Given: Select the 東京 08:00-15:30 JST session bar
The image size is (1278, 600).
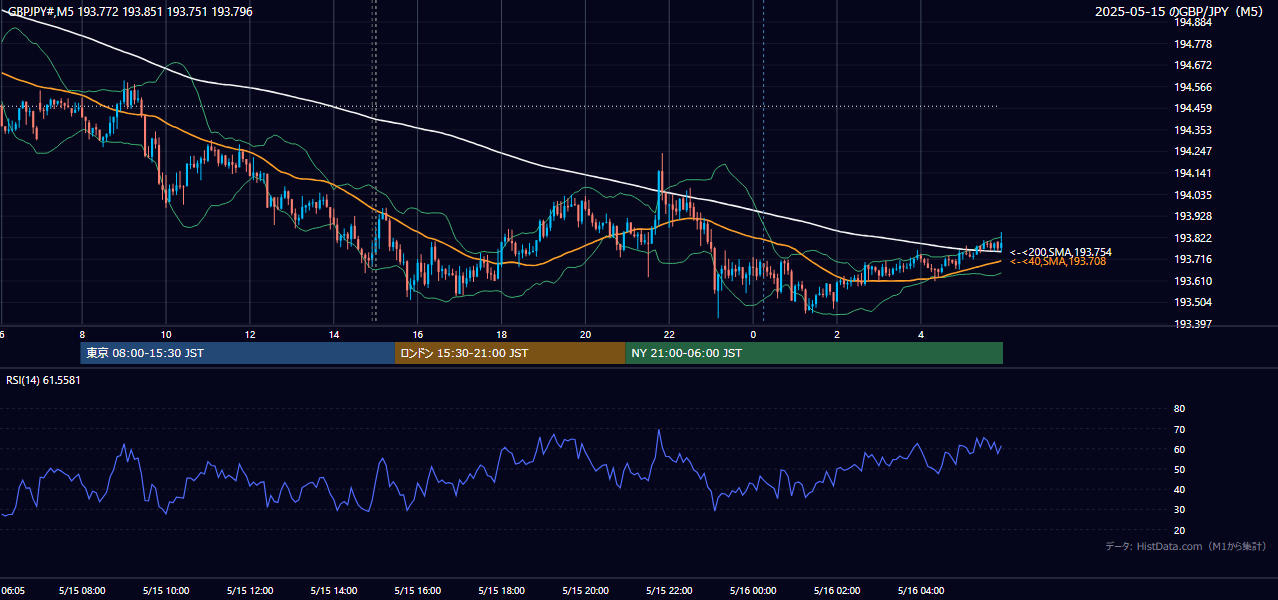Looking at the screenshot, I should click(238, 353).
